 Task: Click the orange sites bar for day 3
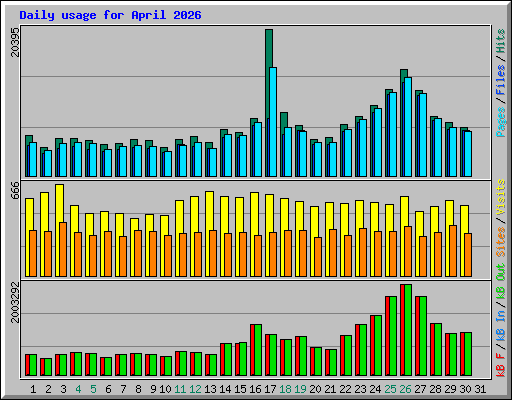(63, 249)
